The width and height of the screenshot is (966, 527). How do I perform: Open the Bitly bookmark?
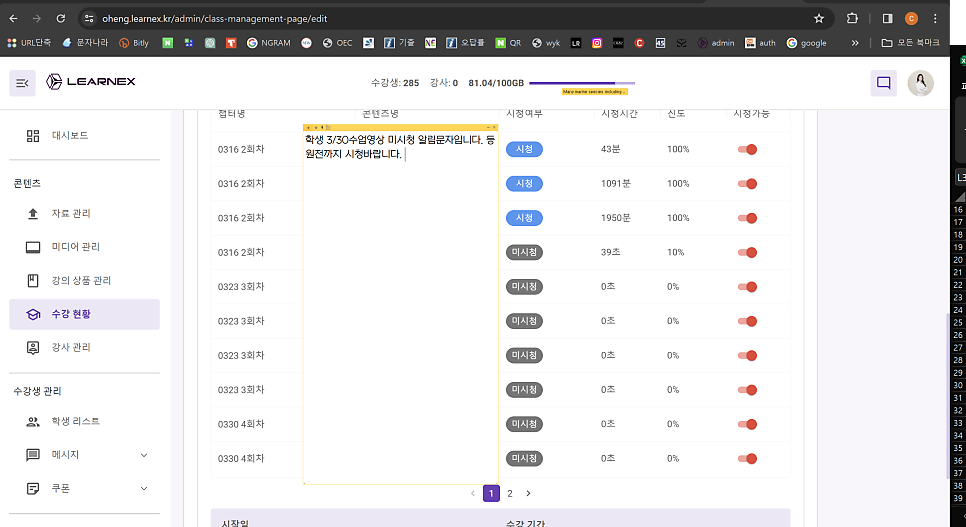click(134, 43)
